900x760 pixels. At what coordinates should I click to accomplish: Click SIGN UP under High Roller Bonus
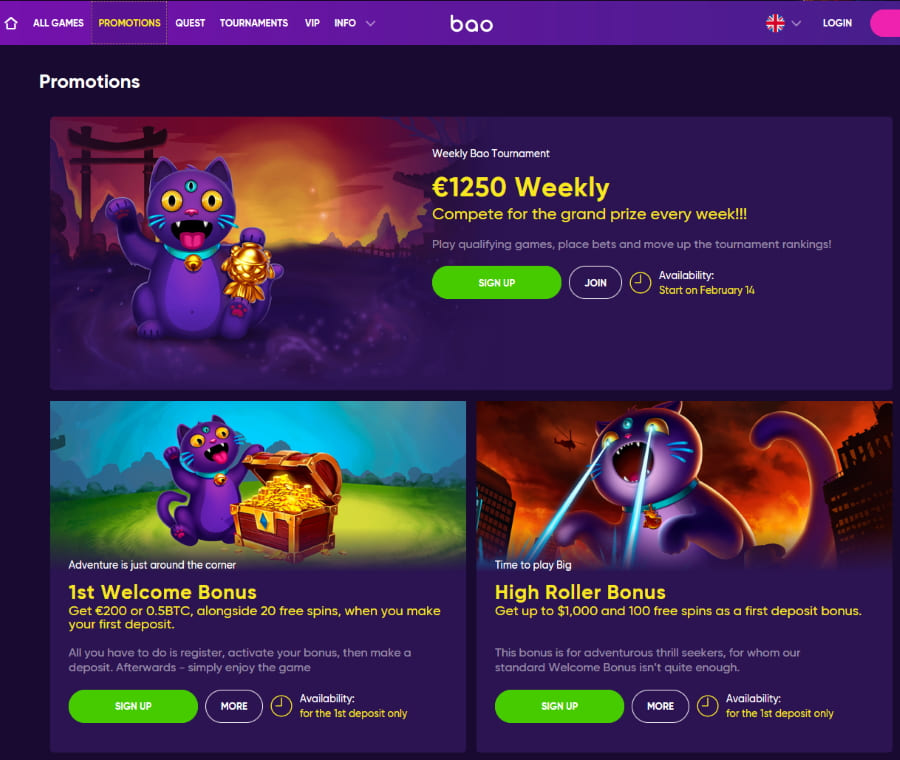click(x=560, y=706)
